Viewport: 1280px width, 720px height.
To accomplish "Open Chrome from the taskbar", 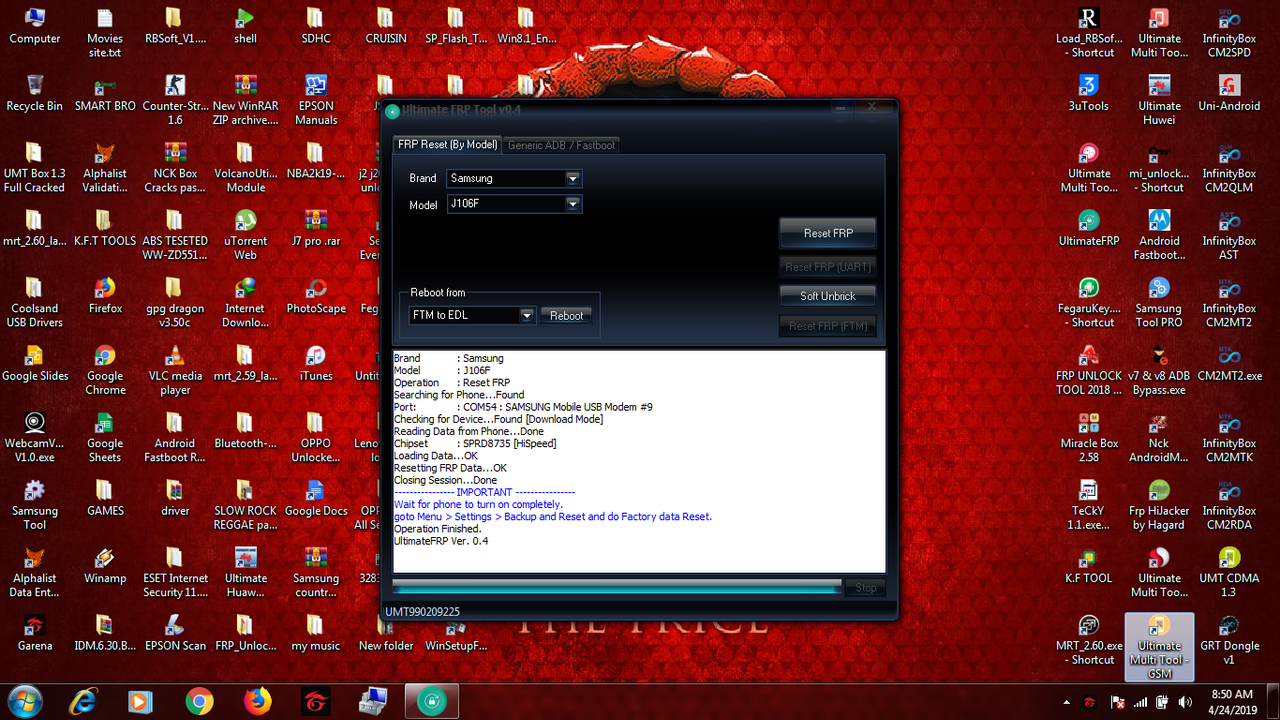I will coord(199,702).
